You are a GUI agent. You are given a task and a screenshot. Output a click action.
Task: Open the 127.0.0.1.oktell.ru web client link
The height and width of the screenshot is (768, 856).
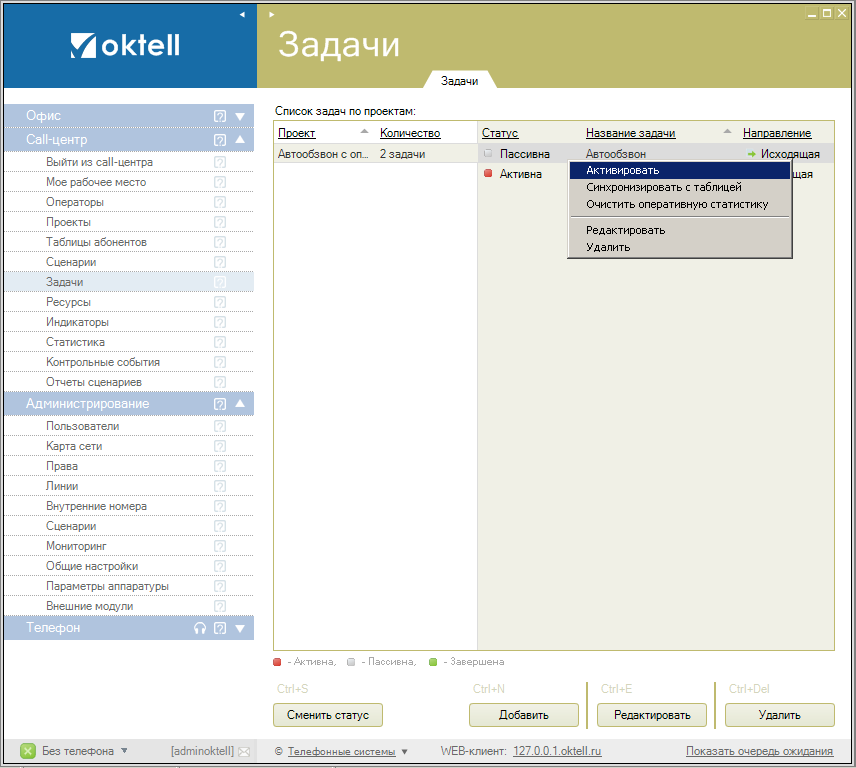(x=557, y=751)
